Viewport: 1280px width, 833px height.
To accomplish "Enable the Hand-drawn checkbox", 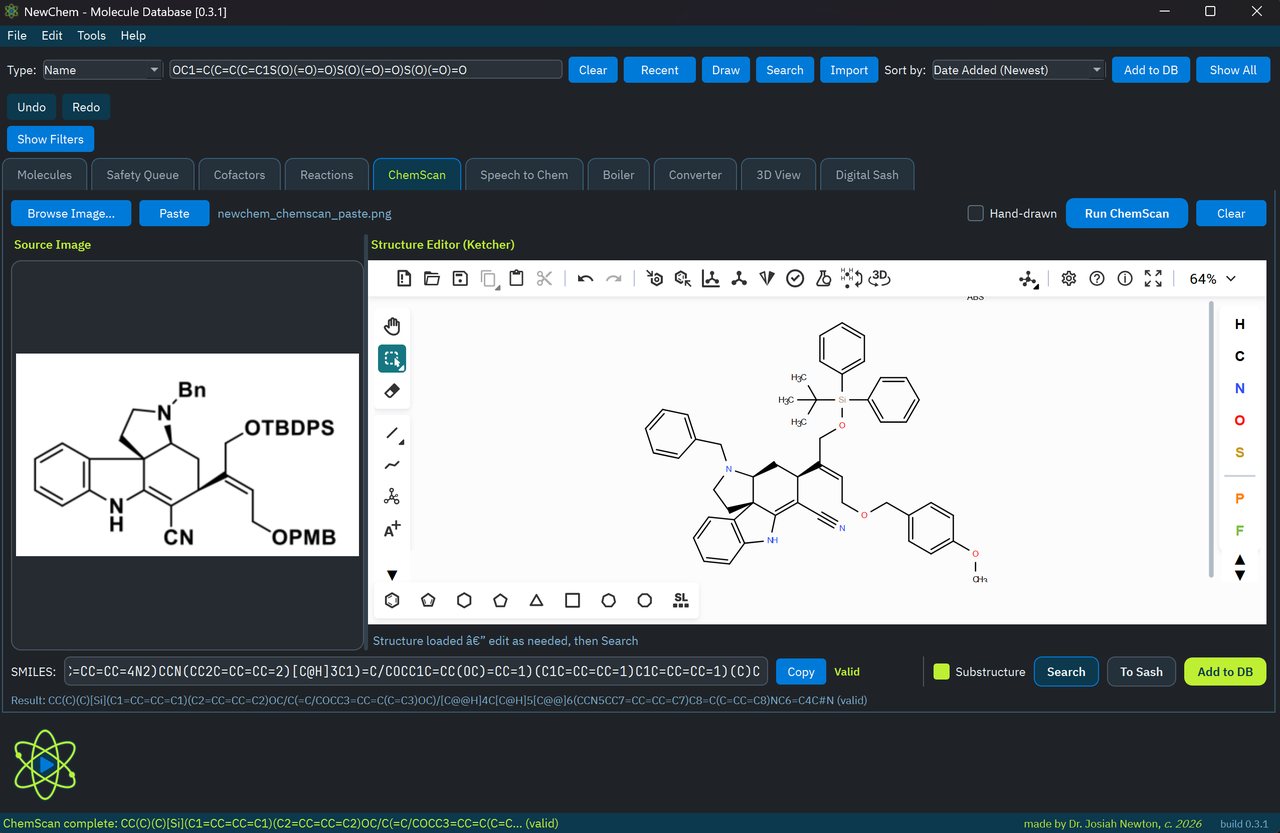I will coord(975,213).
